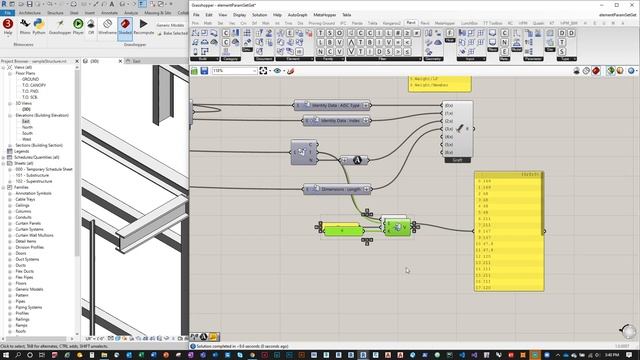Click the Category picker C icon in ribbon

[x=226, y=33]
